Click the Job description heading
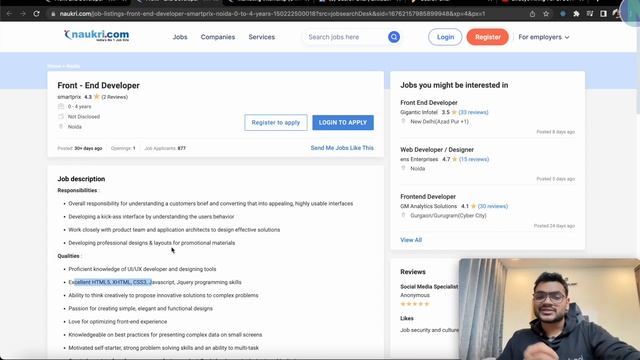 pyautogui.click(x=81, y=179)
